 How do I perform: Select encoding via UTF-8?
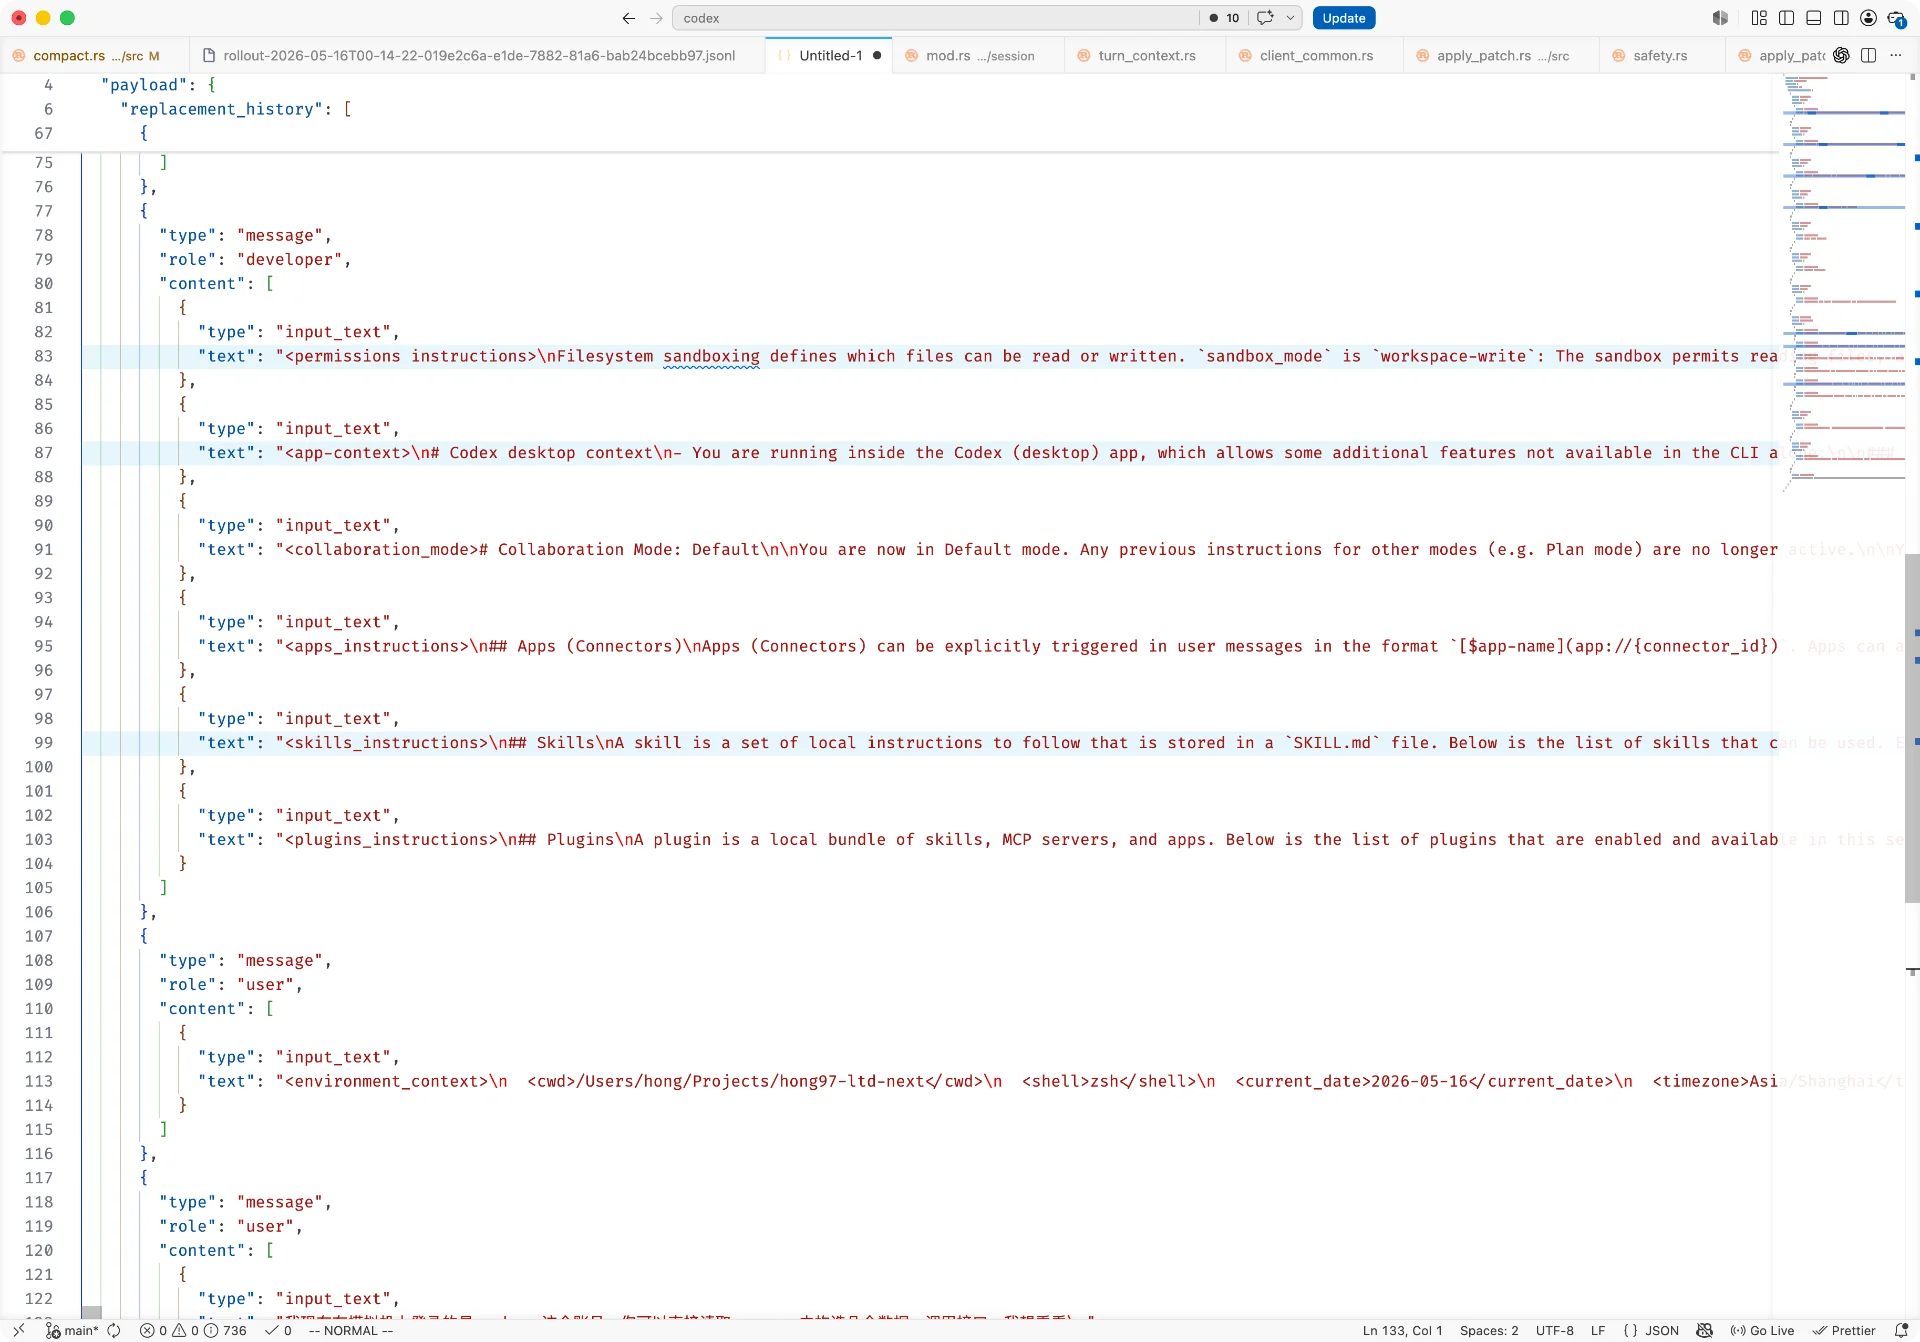(1555, 1331)
